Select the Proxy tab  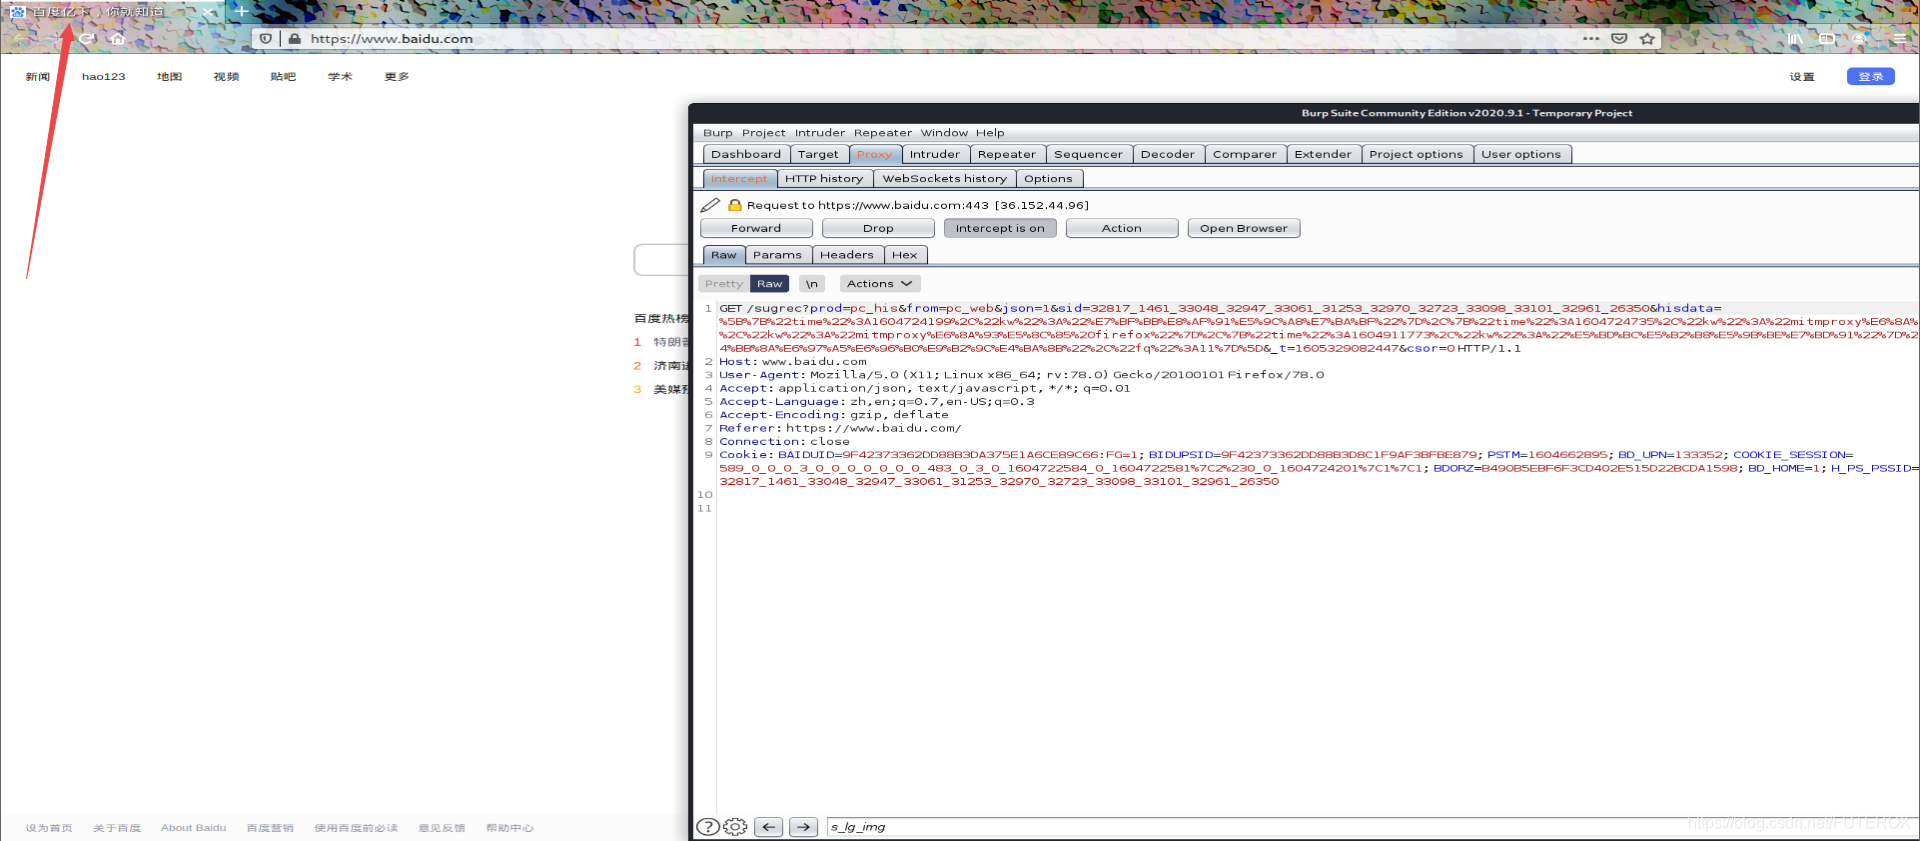click(874, 154)
